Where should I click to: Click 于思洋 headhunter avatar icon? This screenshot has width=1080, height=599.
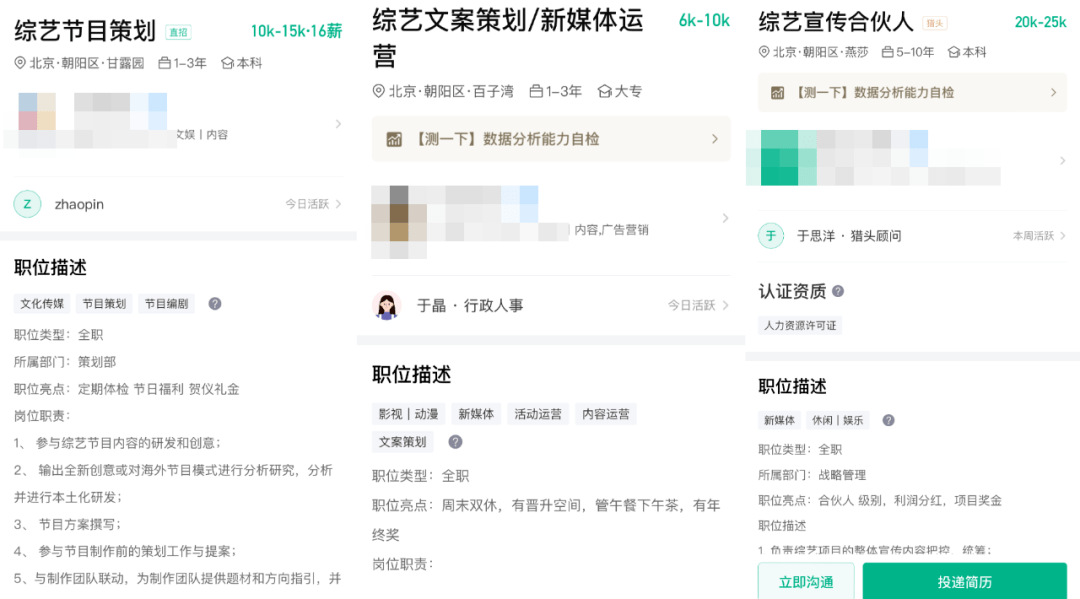[x=770, y=236]
